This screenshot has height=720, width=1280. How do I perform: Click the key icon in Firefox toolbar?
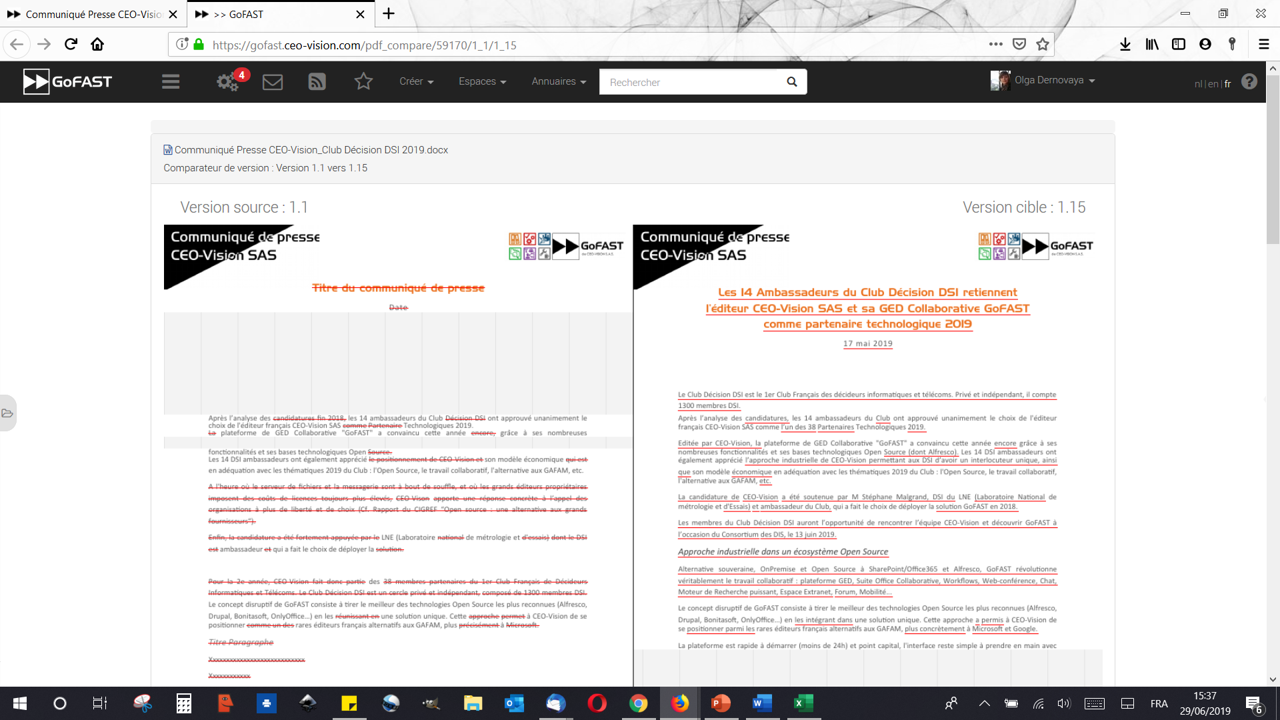click(x=1232, y=44)
